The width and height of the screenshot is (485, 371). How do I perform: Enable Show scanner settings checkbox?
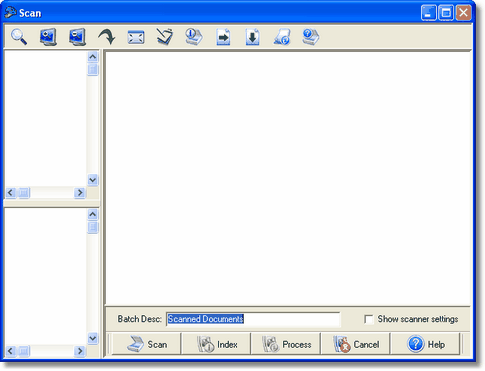click(x=369, y=319)
